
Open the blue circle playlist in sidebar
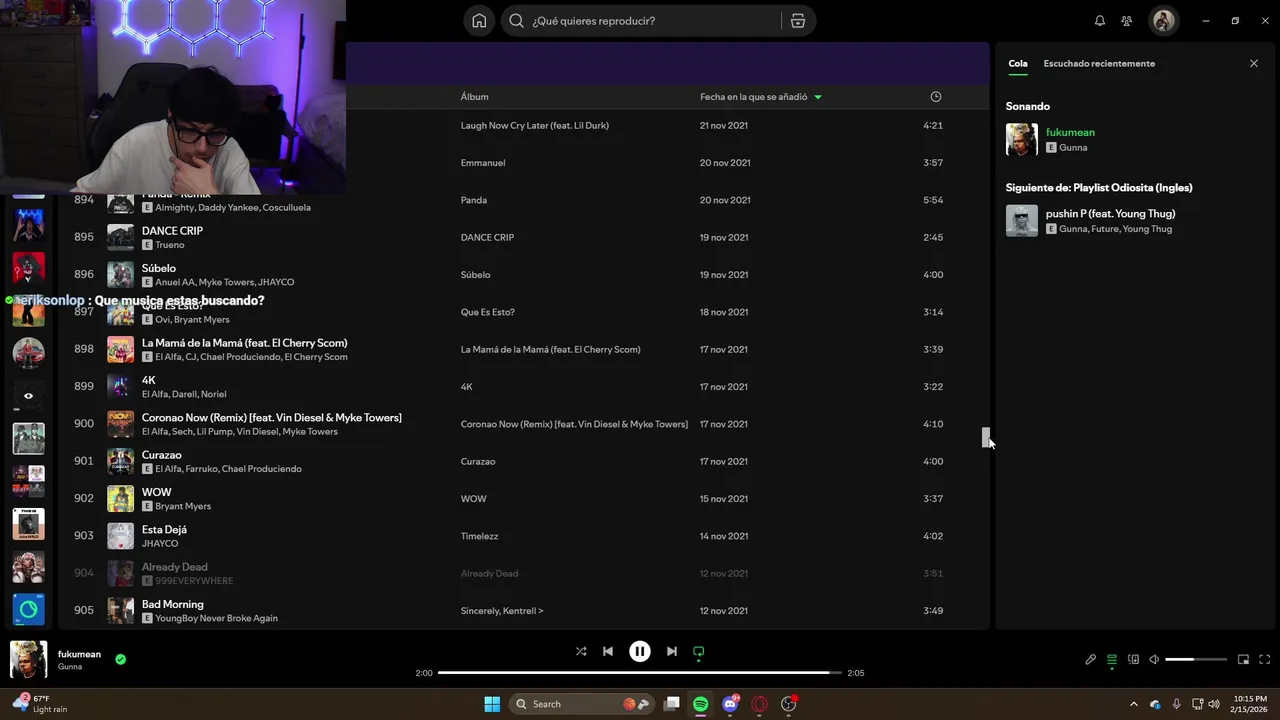tap(28, 609)
